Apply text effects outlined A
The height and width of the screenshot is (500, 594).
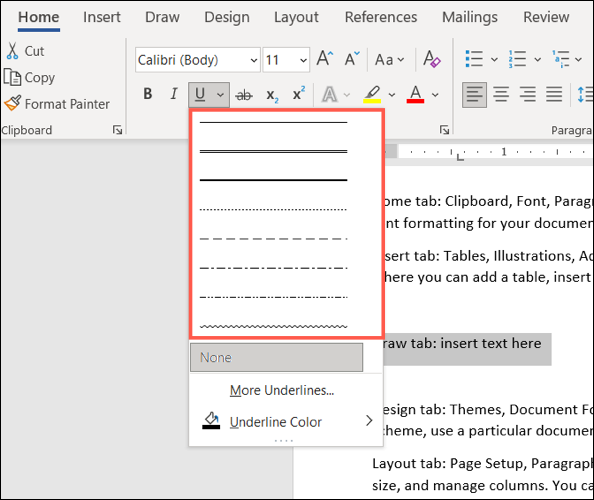click(329, 94)
